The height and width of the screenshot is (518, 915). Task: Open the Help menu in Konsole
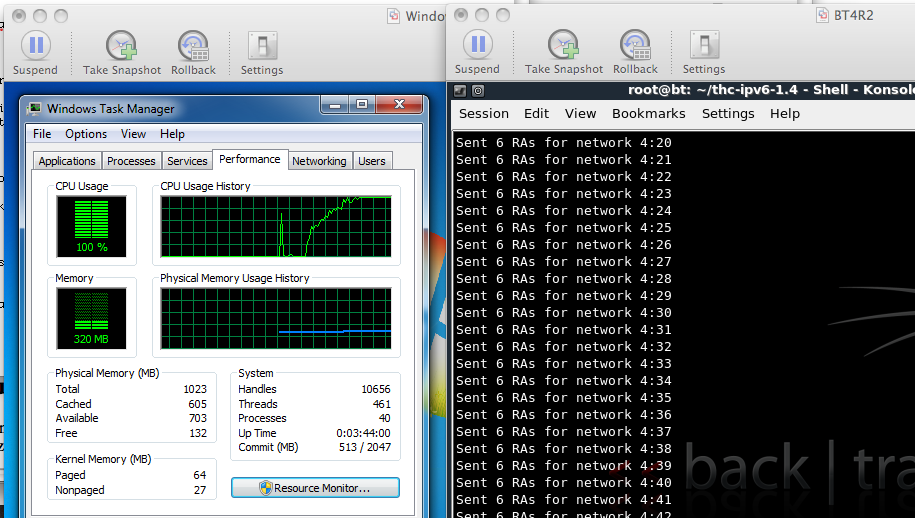pyautogui.click(x=784, y=113)
